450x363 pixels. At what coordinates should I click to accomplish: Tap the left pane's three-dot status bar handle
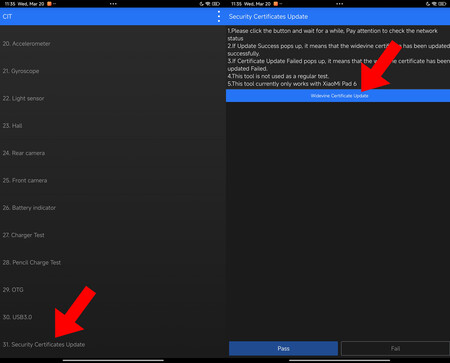coord(113,4)
